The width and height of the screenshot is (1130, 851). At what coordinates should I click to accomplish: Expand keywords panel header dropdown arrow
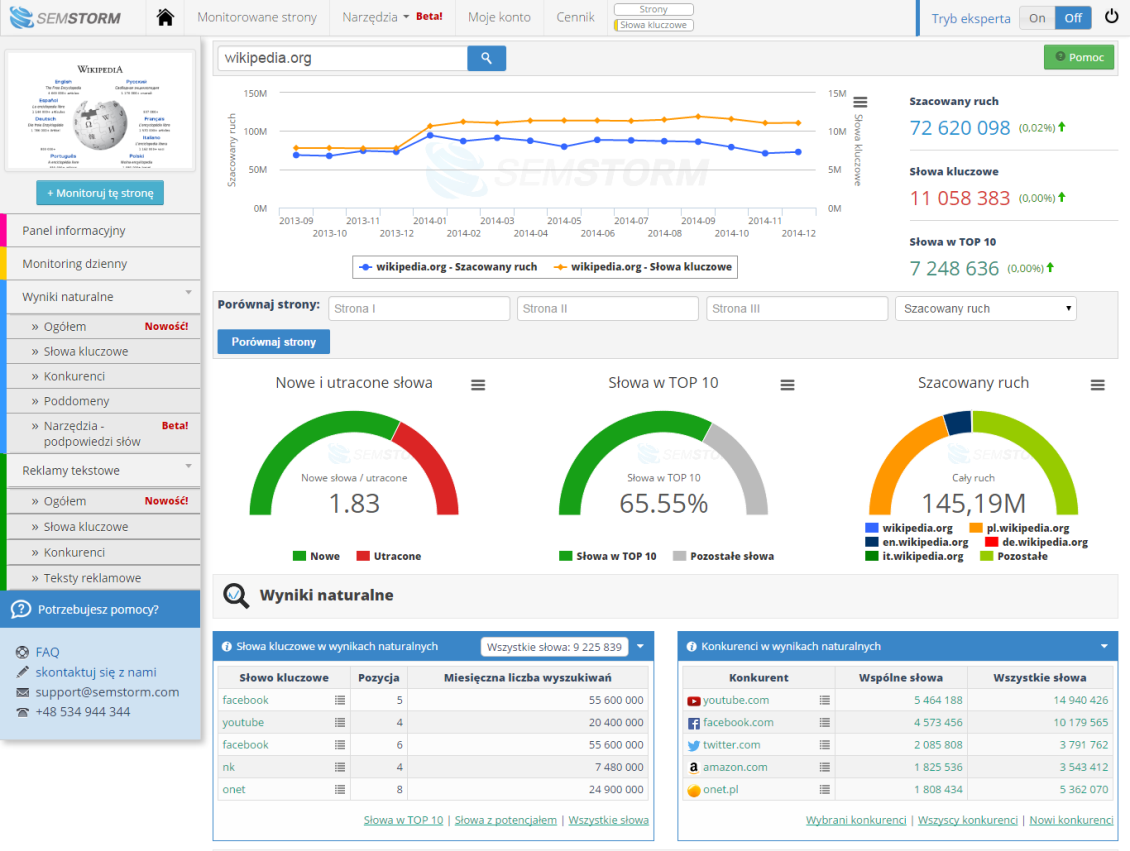[x=640, y=646]
